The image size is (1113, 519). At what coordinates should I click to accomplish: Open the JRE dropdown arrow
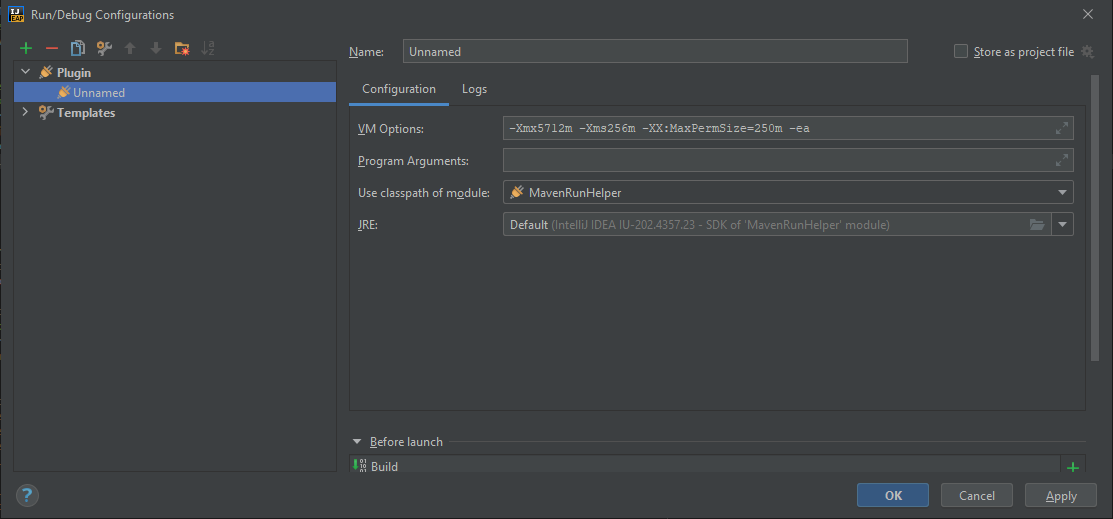tap(1063, 224)
